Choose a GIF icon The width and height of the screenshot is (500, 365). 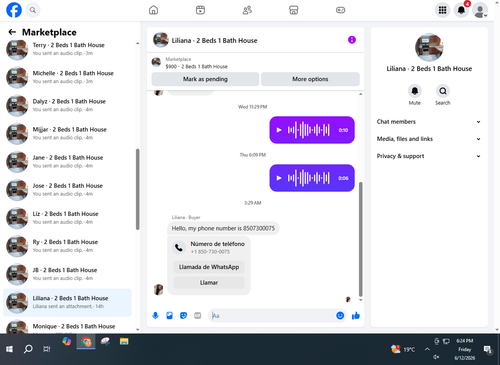click(198, 315)
